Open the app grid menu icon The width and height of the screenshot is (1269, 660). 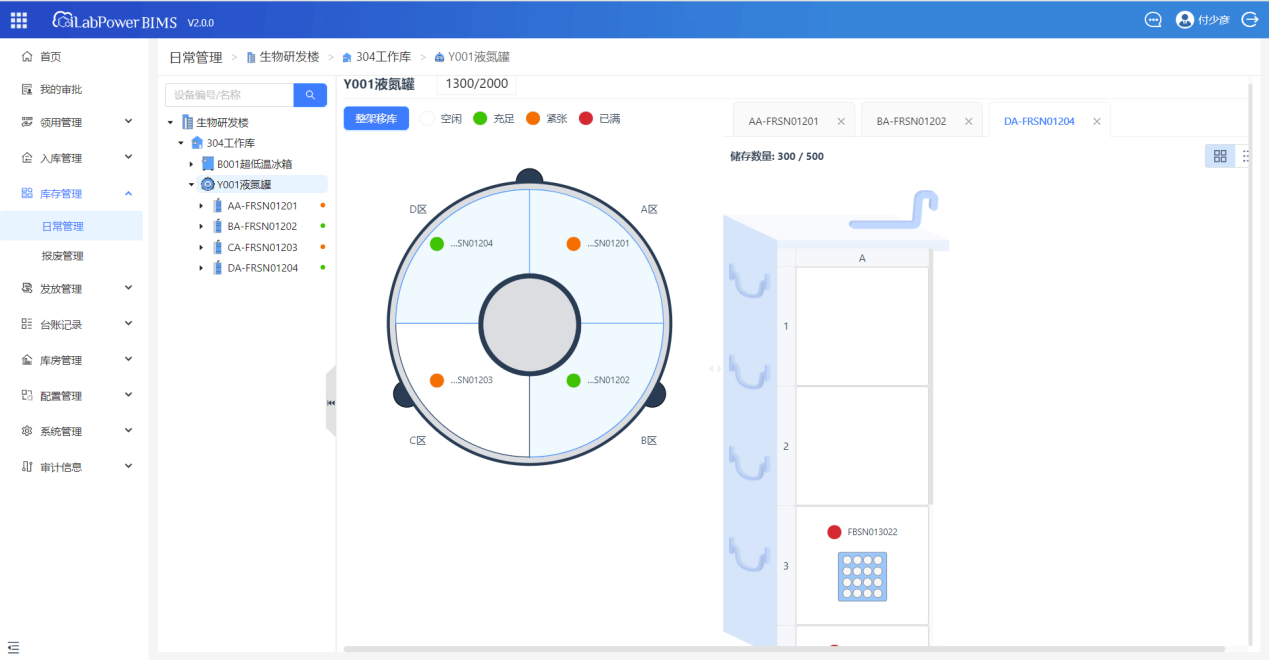[19, 20]
